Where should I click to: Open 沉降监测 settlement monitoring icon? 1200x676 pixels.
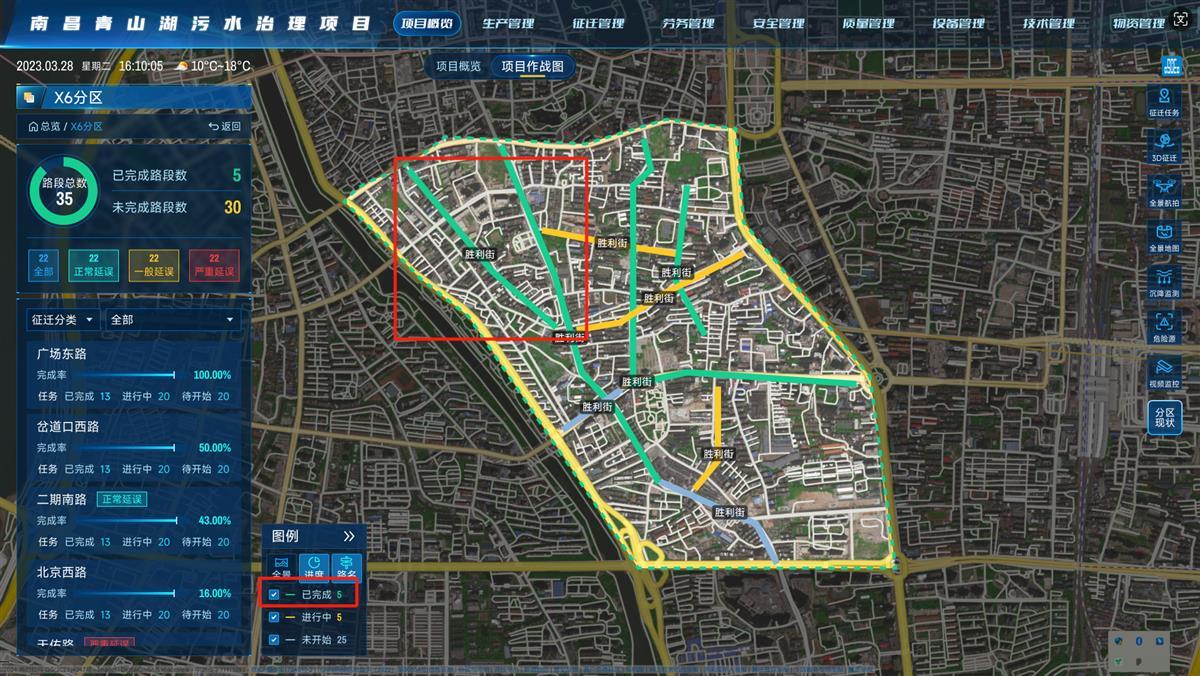click(x=1165, y=282)
